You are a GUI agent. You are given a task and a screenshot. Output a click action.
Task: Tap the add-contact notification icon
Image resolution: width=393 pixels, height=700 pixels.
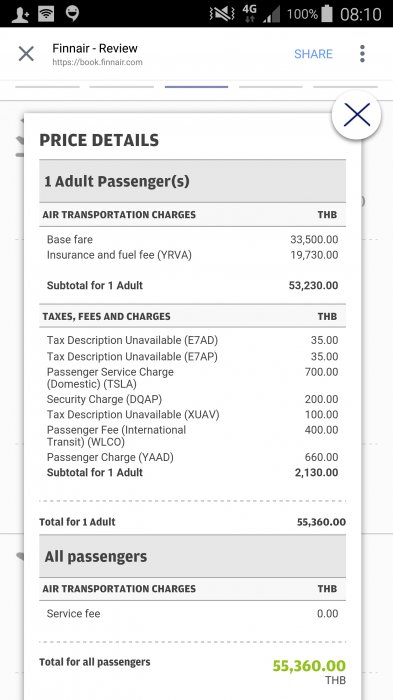(x=20, y=14)
